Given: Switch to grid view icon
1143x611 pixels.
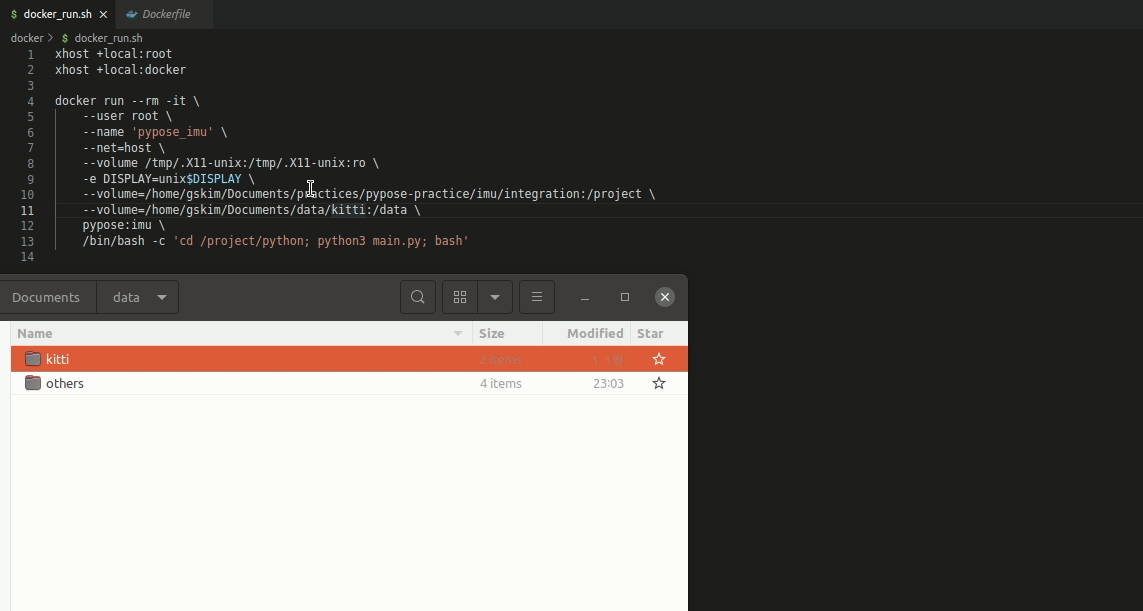Looking at the screenshot, I should pyautogui.click(x=460, y=297).
